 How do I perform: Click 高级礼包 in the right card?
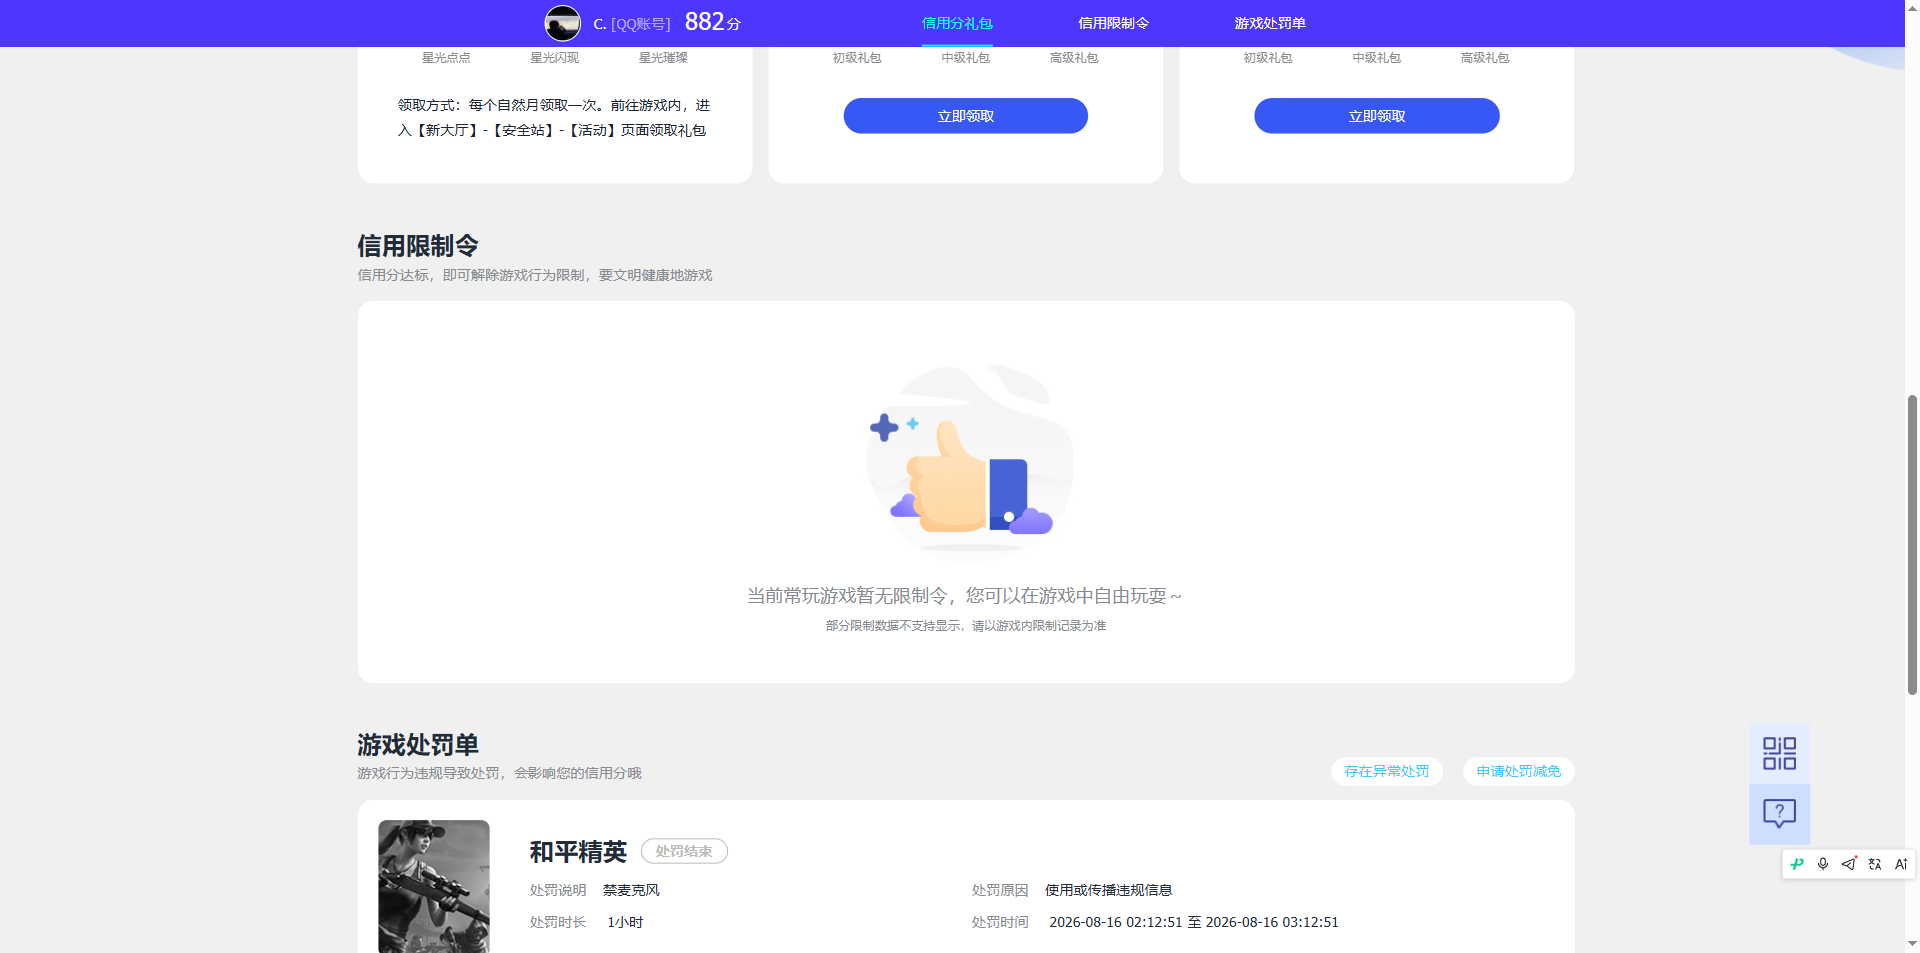pos(1485,58)
